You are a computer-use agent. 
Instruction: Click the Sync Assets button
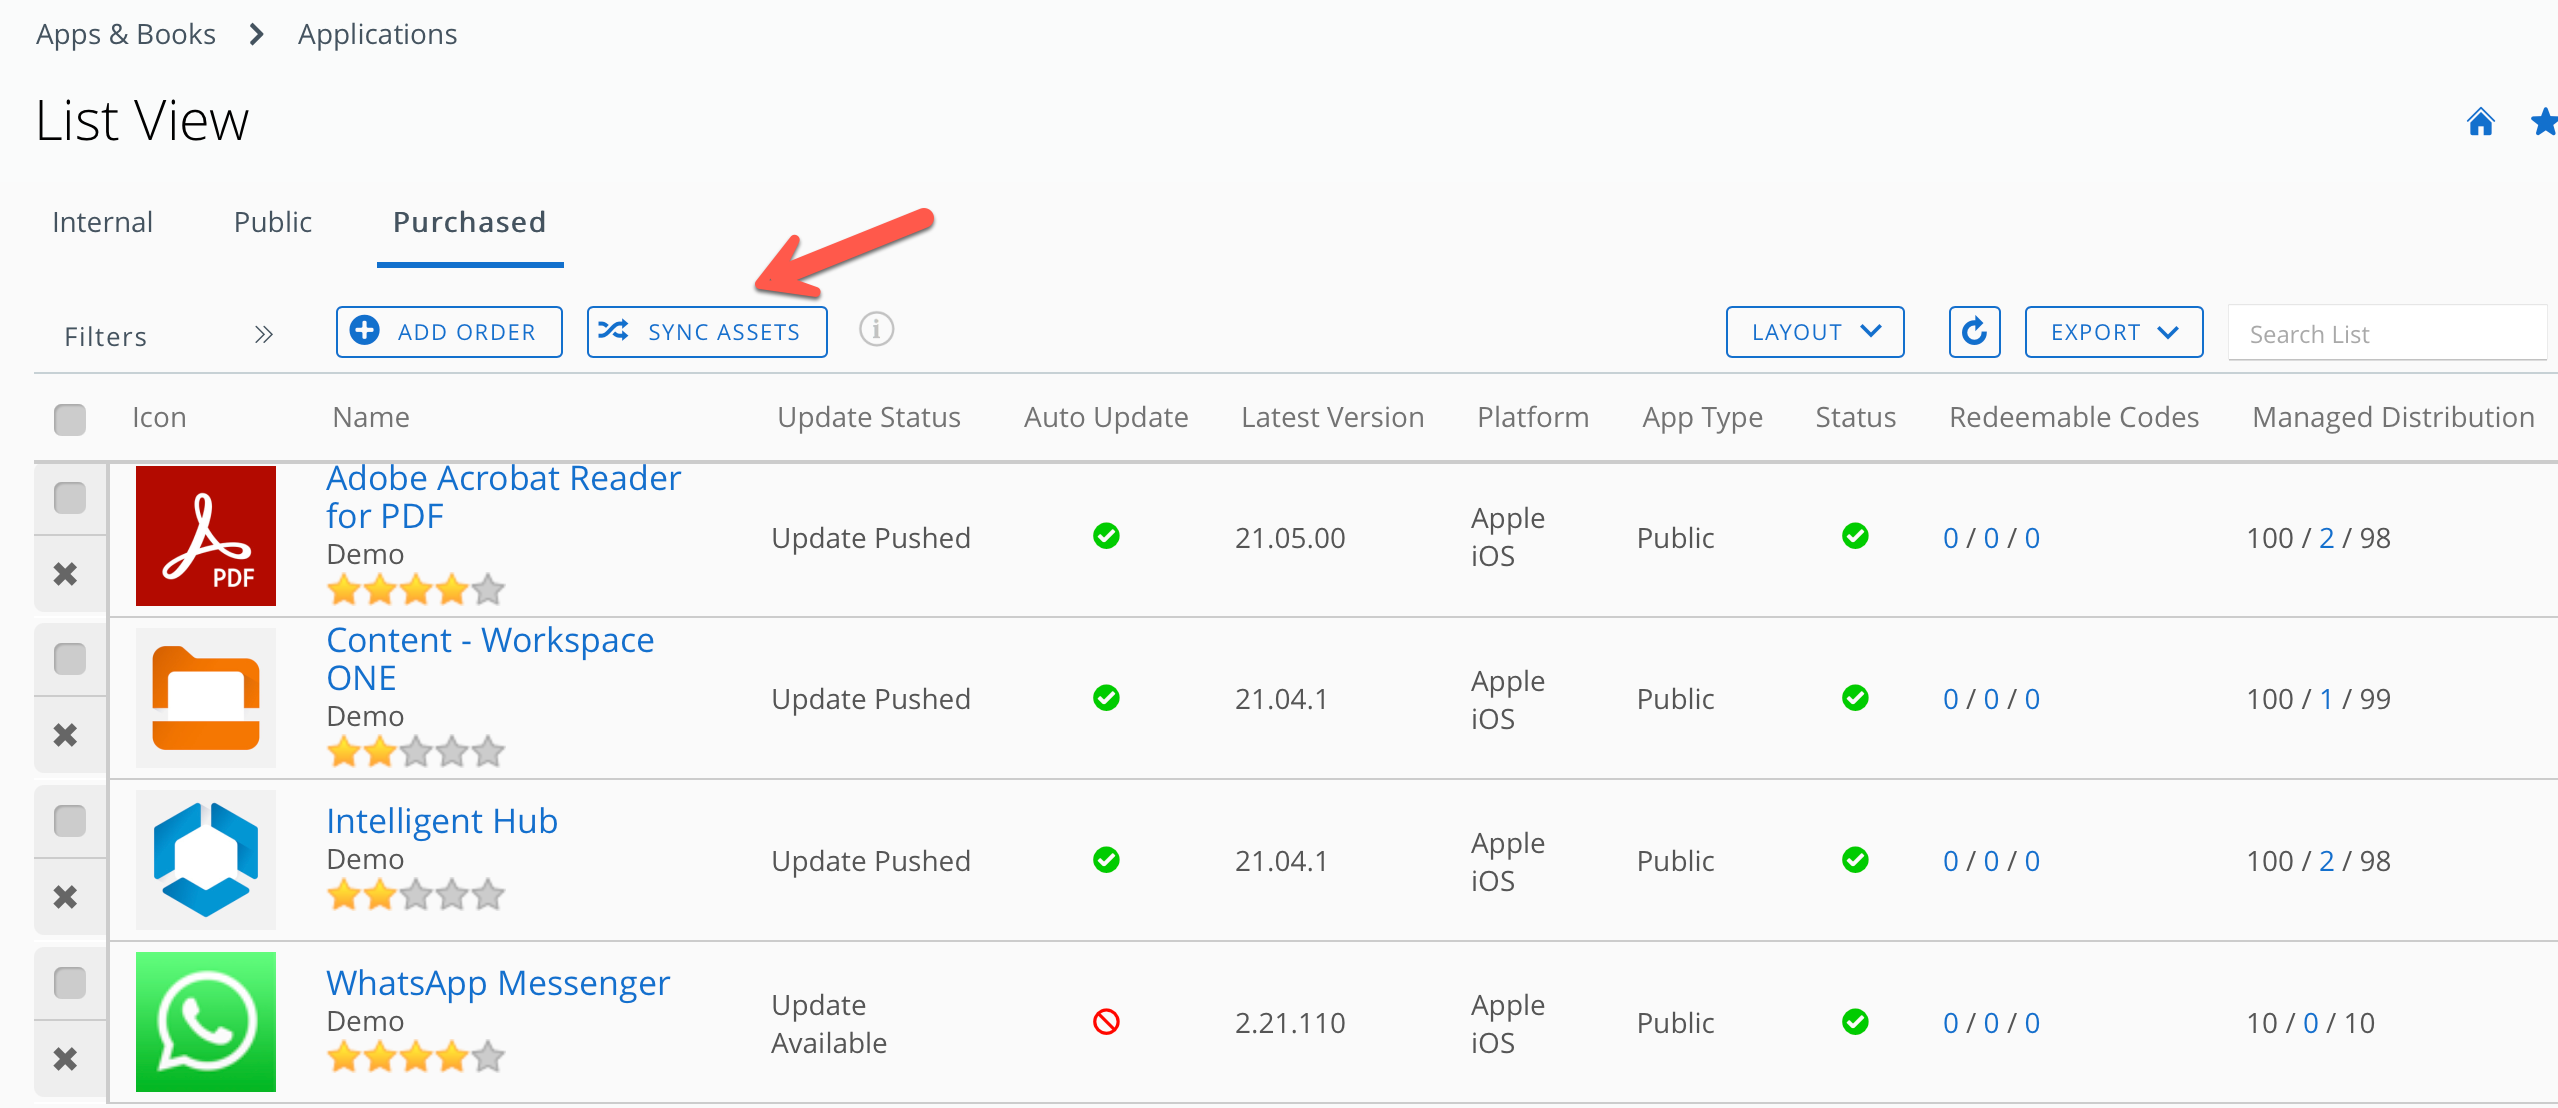pos(706,331)
